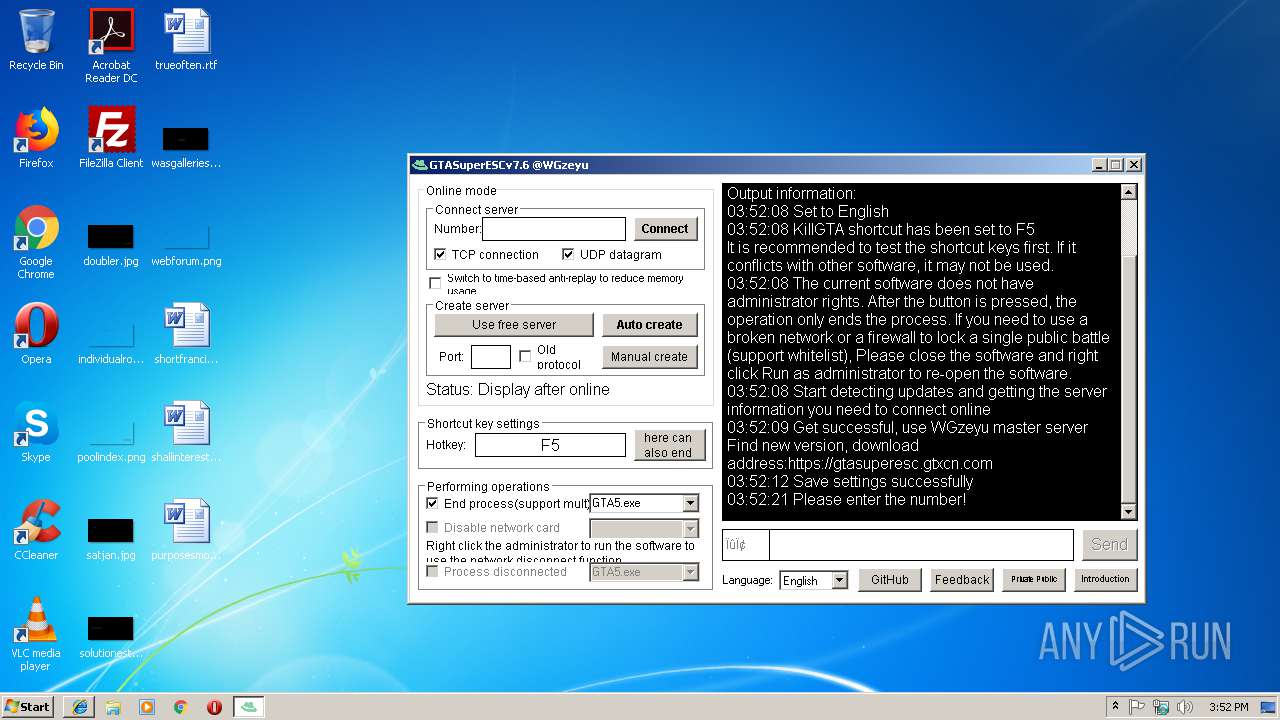
Task: Open Acrobat Reader DC shortcut
Action: (111, 46)
